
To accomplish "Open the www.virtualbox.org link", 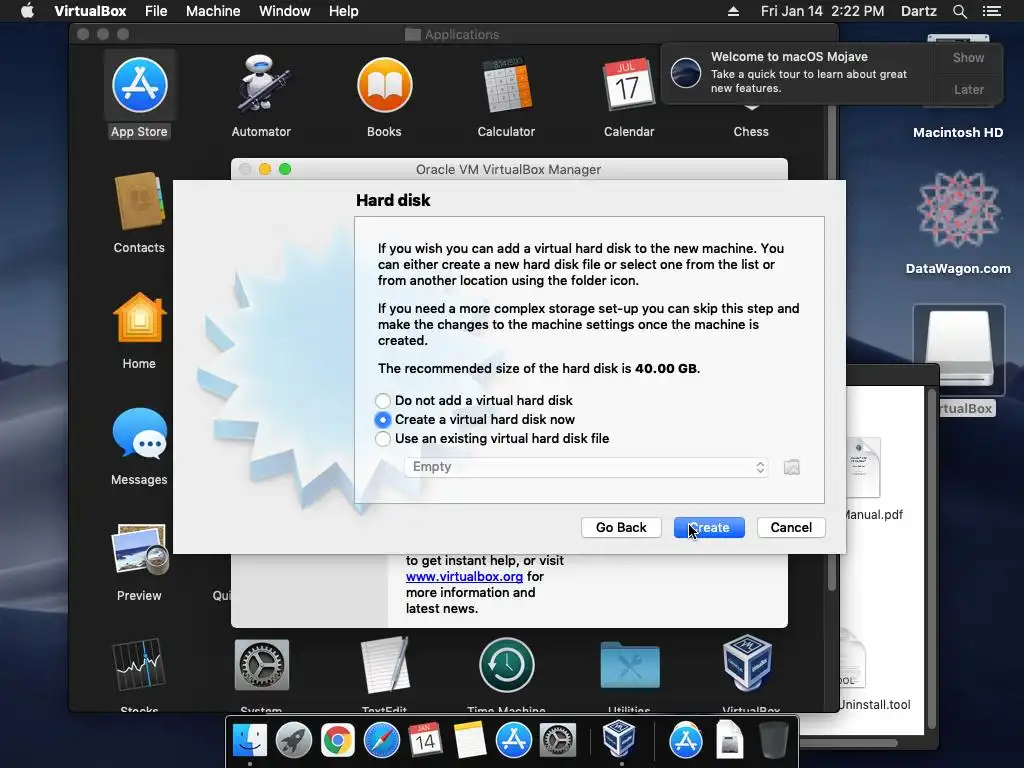I will tap(464, 577).
